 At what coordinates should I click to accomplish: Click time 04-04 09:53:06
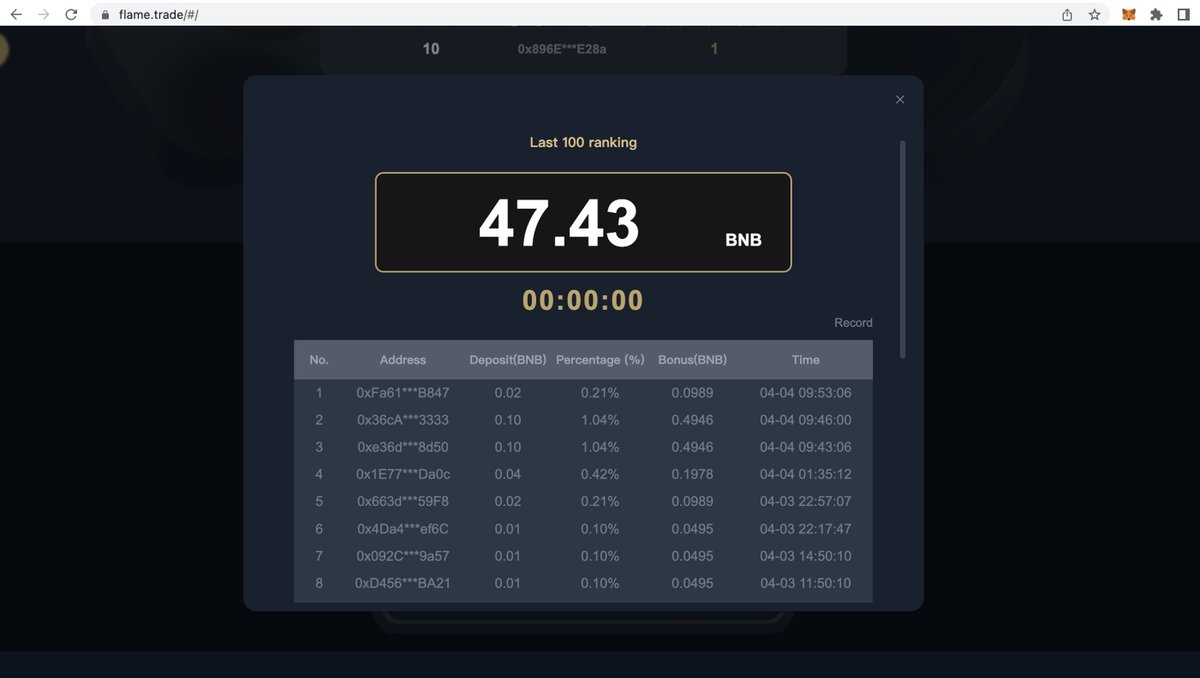805,393
